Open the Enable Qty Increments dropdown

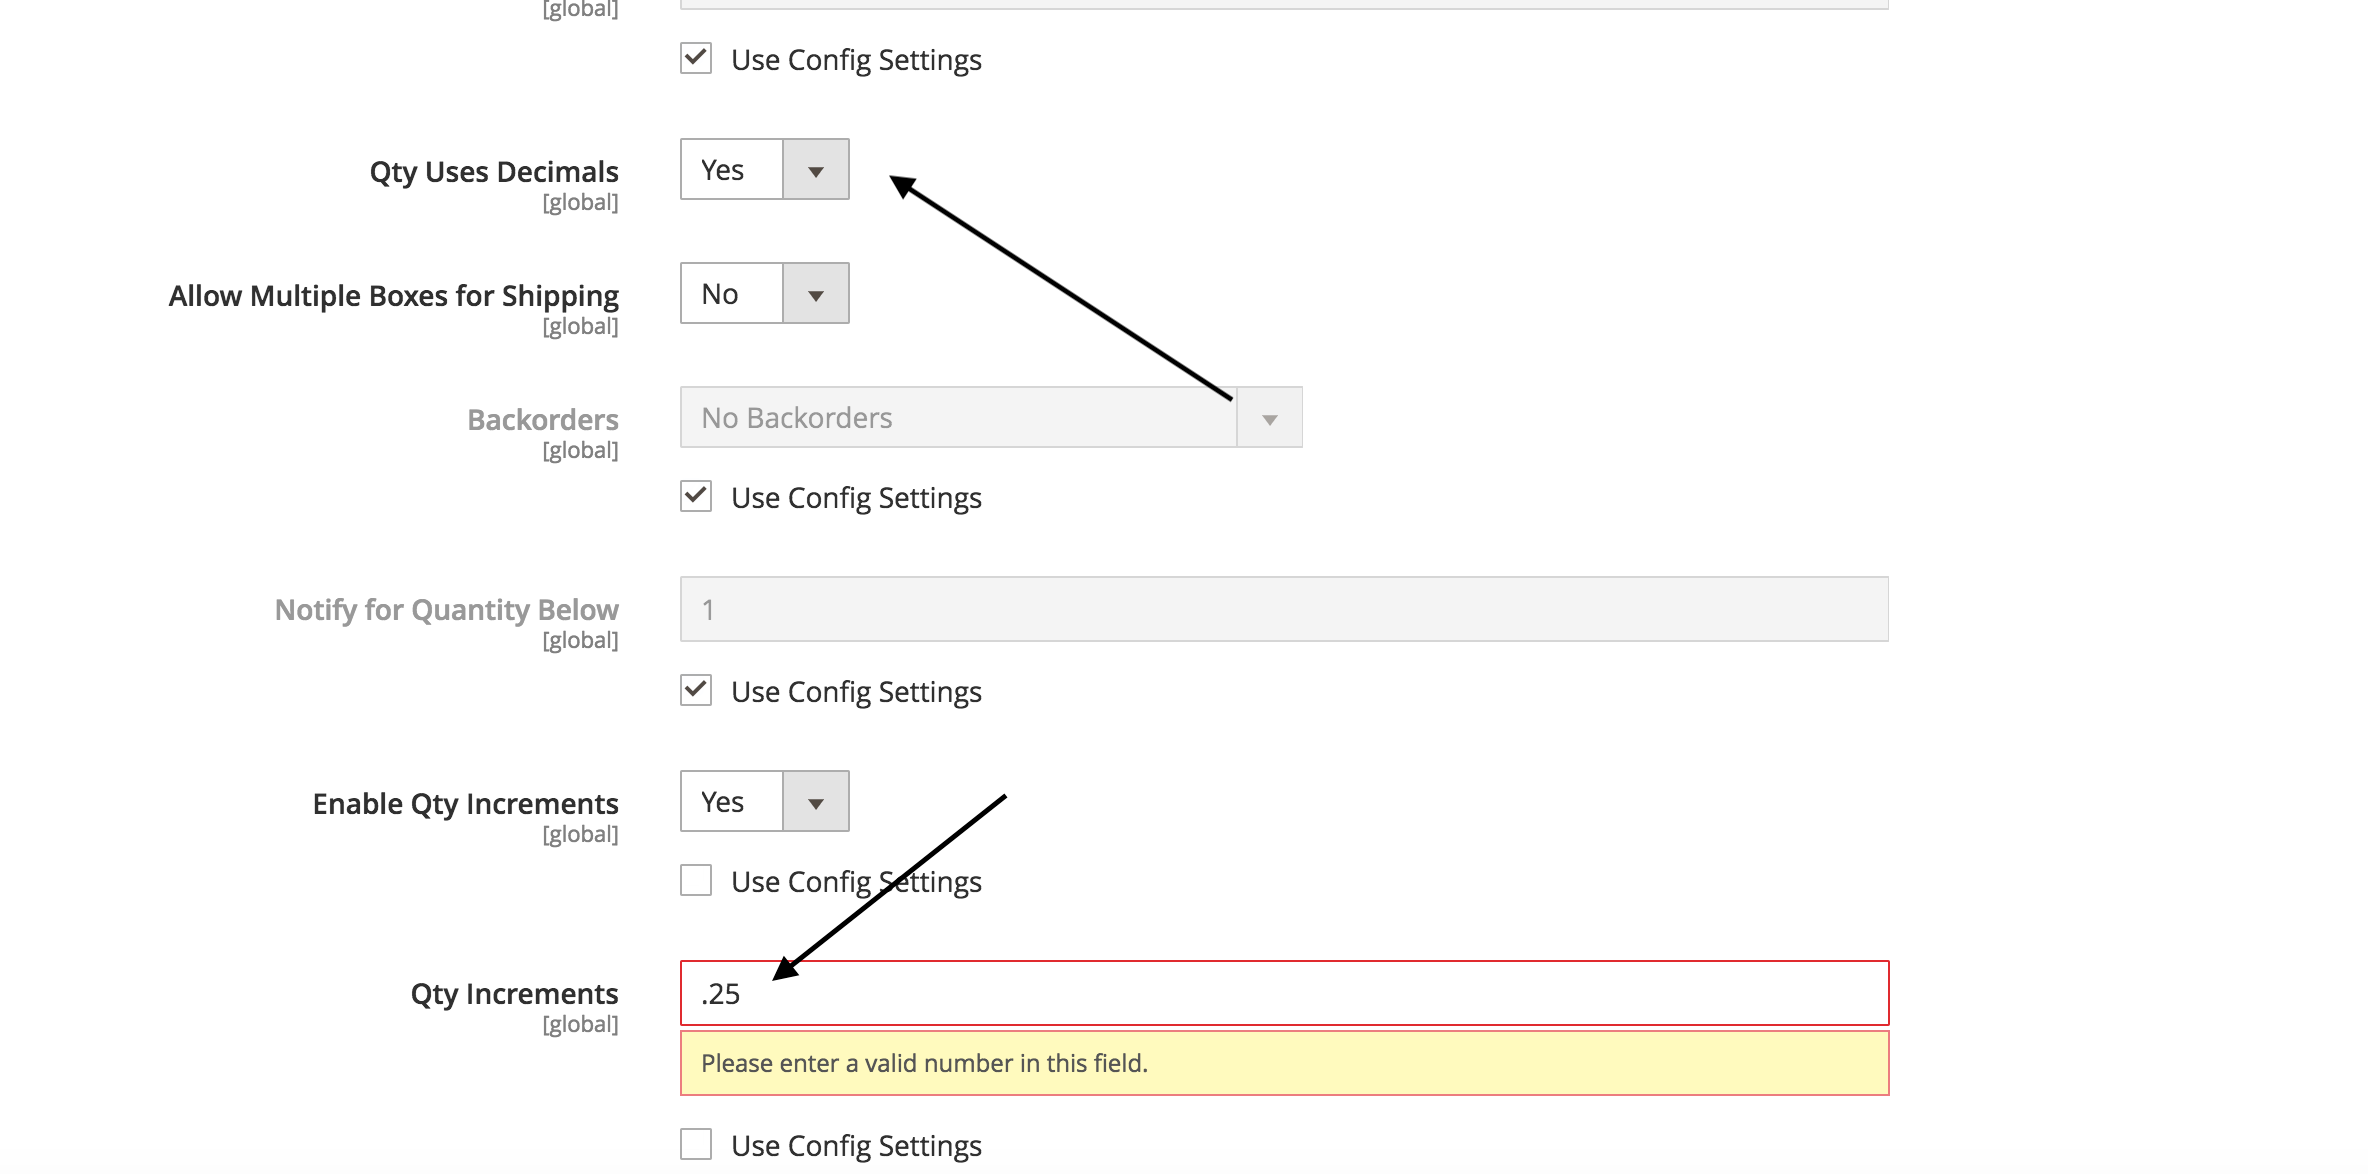[x=764, y=801]
